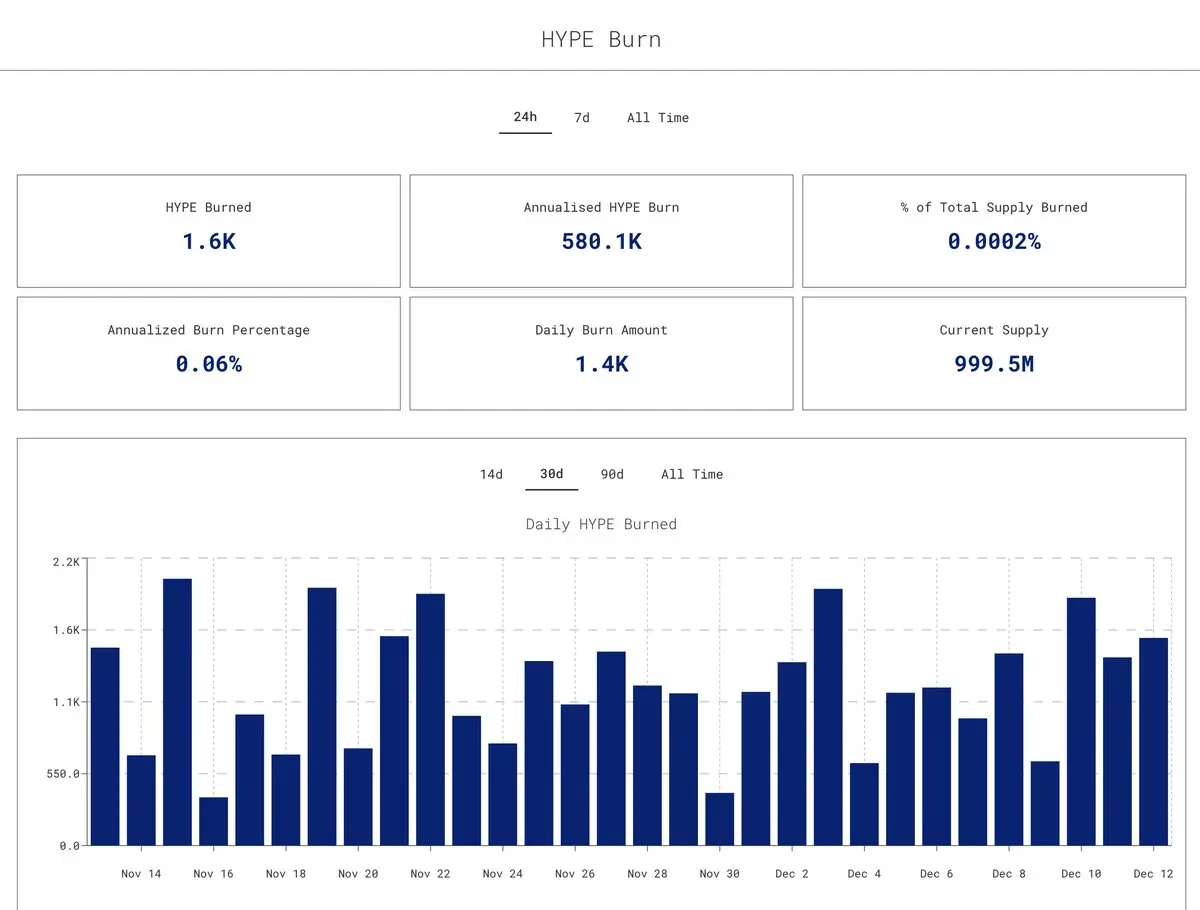Click the Nov 20 x-axis label
Screen dimensions: 1200x910
358,874
